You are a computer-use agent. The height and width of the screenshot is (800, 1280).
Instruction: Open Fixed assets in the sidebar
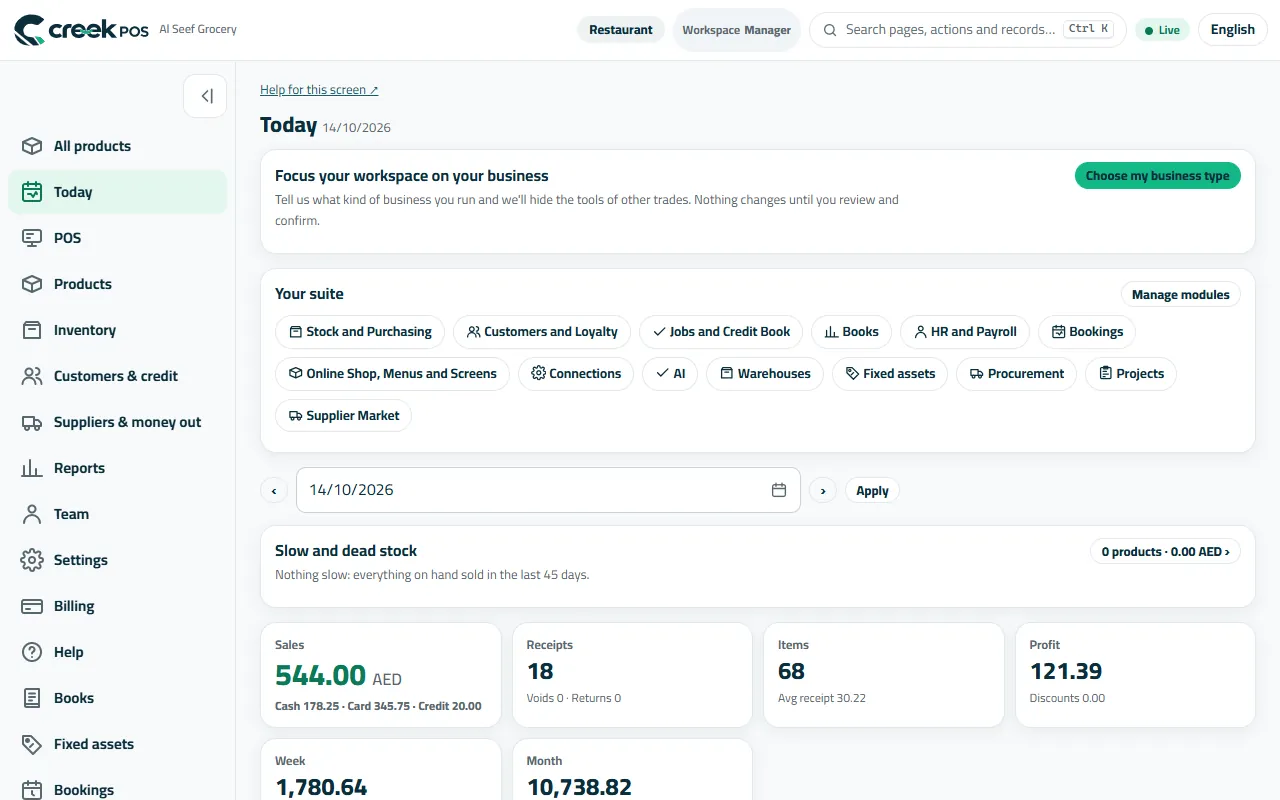pos(118,744)
